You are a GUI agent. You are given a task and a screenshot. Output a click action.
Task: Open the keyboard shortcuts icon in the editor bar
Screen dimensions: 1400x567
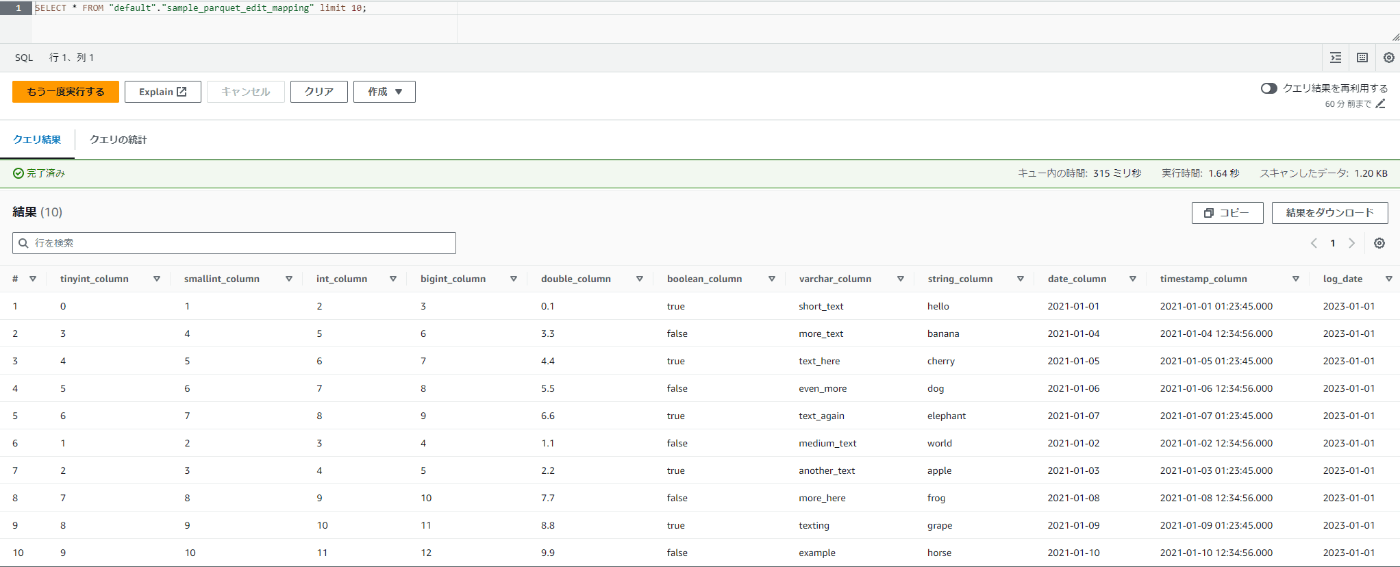pyautogui.click(x=1362, y=58)
